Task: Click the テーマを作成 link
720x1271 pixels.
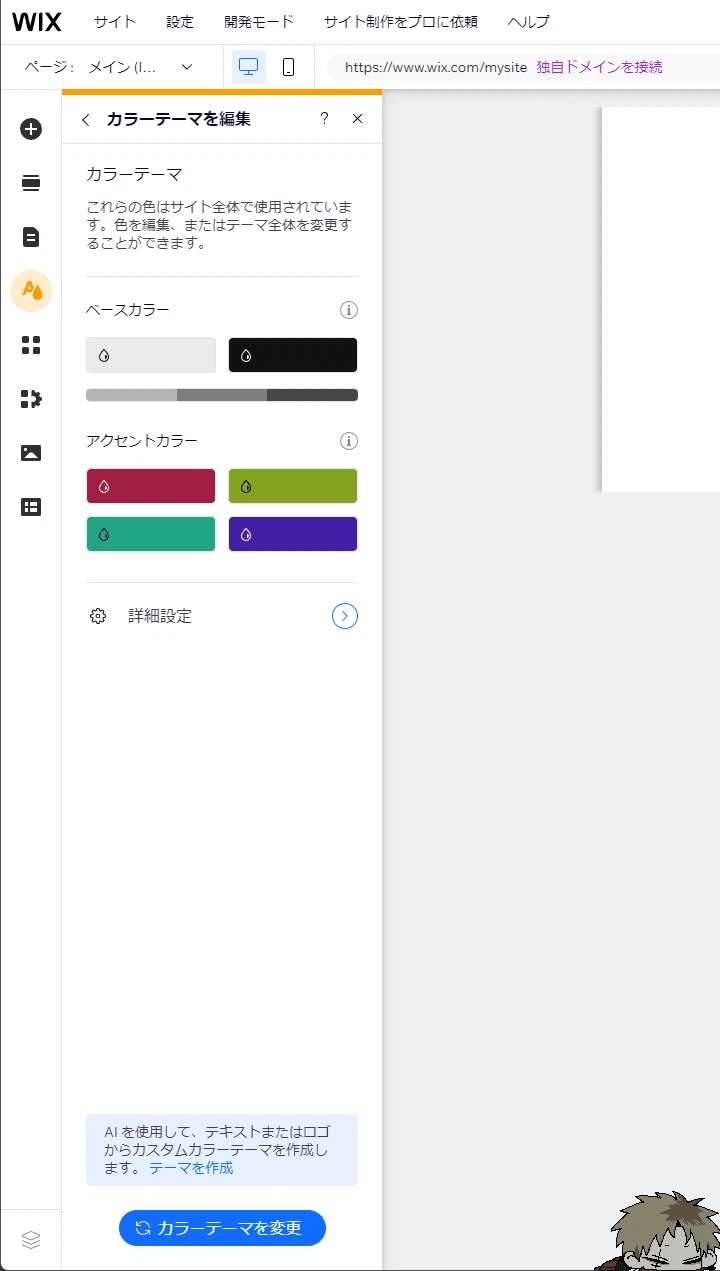Action: click(x=191, y=1167)
